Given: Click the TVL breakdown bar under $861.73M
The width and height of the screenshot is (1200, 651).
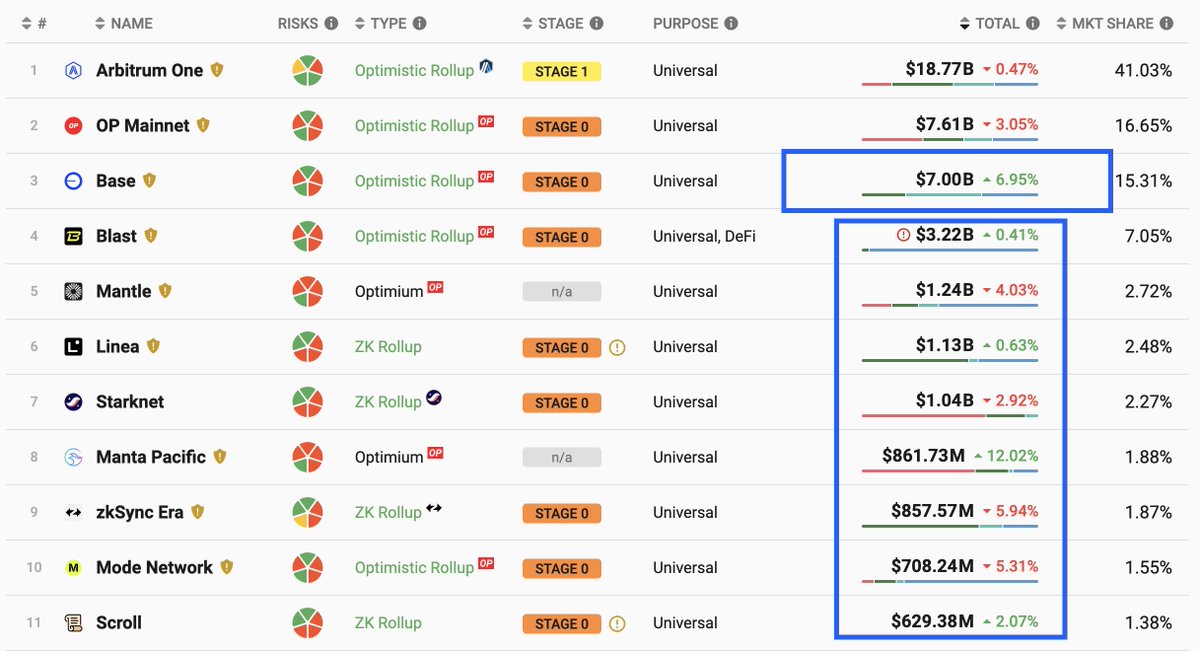Looking at the screenshot, I should tap(950, 470).
